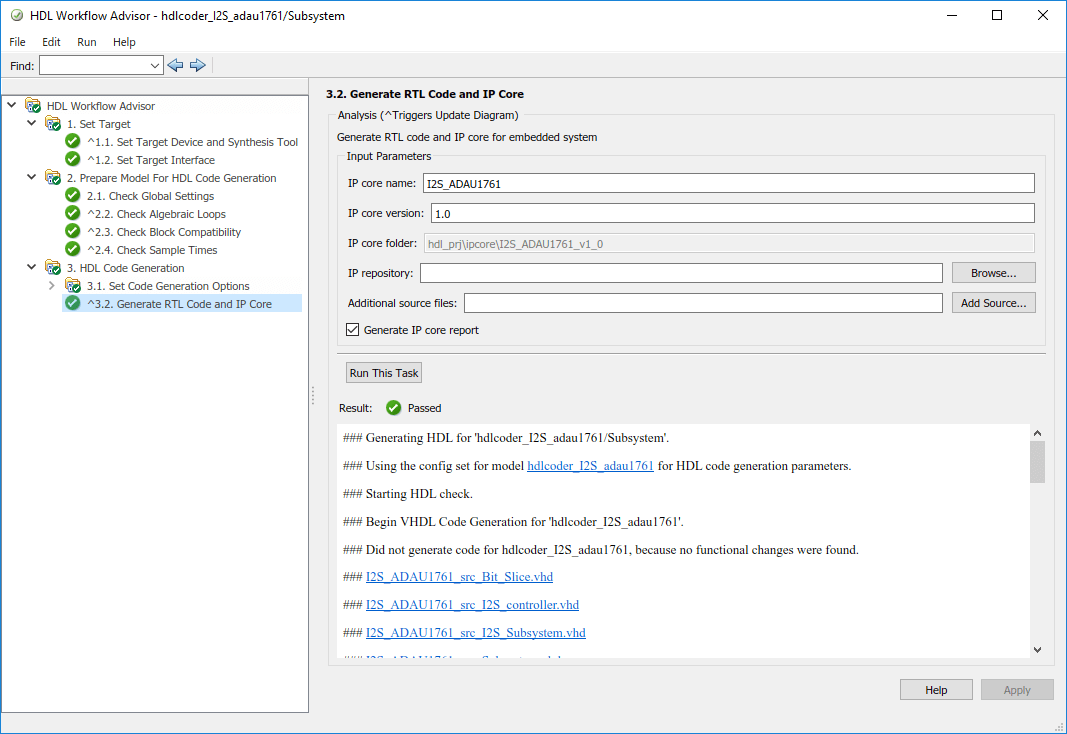Click the IP core name input field
Image resolution: width=1067 pixels, height=734 pixels.
pos(728,183)
